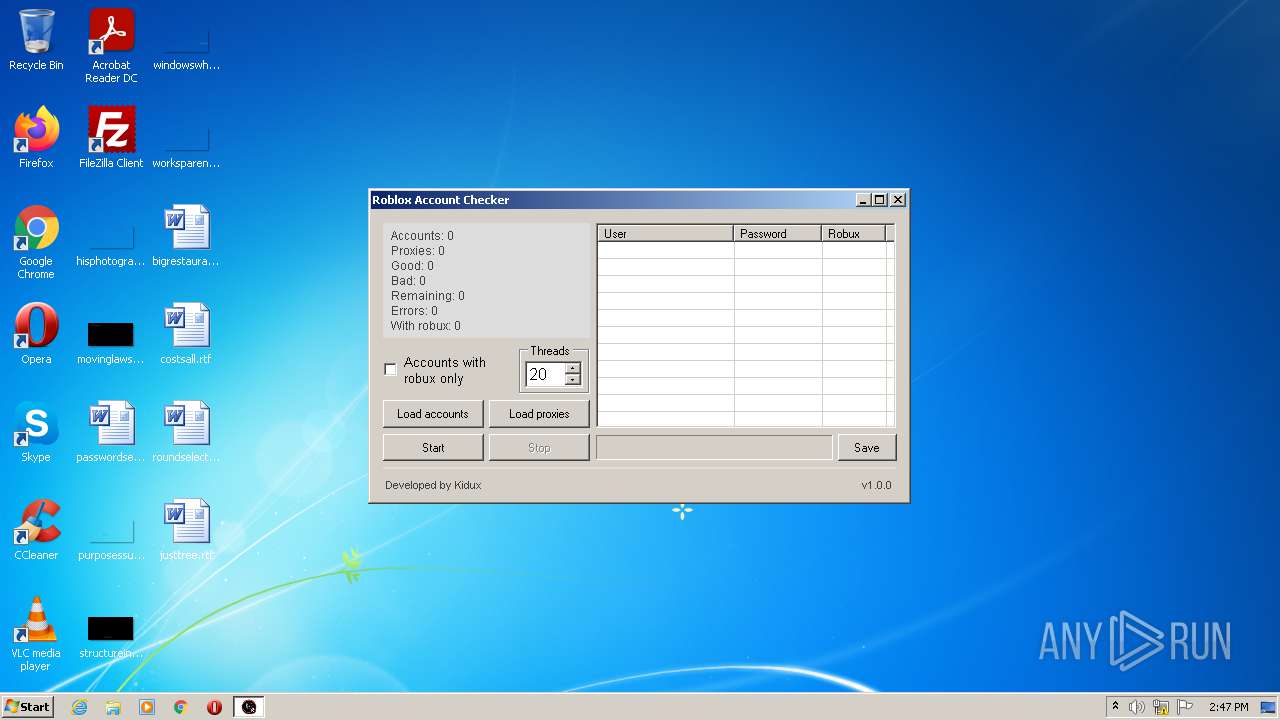The width and height of the screenshot is (1280, 720).
Task: Click Opera icon in the taskbar
Action: pos(214,707)
